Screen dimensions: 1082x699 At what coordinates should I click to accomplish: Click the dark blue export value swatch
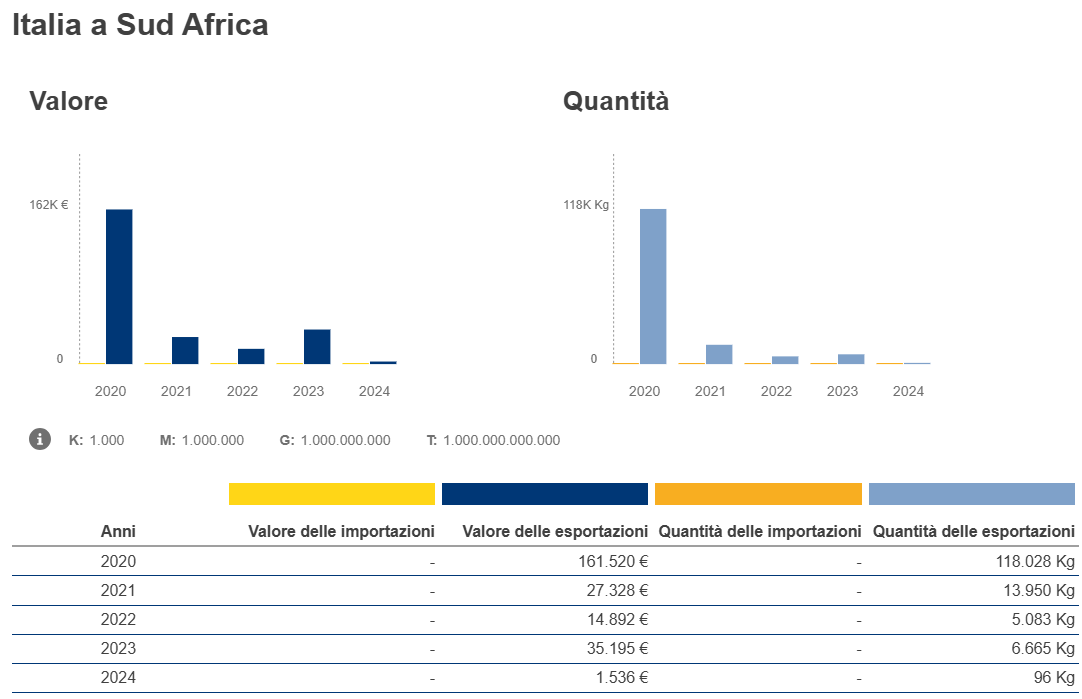(545, 494)
